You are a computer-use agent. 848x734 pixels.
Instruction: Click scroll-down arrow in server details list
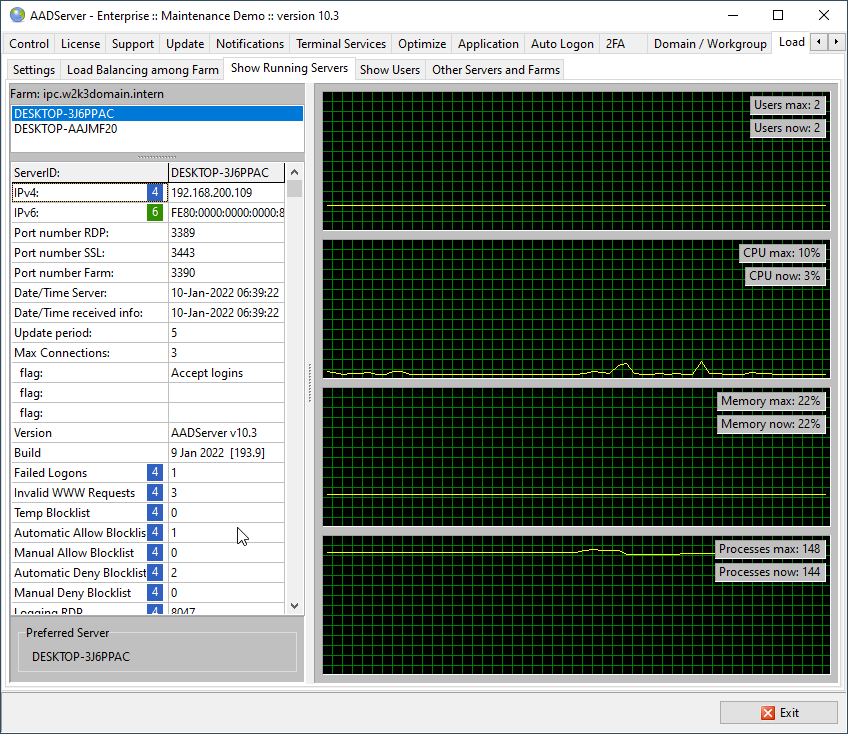coord(294,605)
